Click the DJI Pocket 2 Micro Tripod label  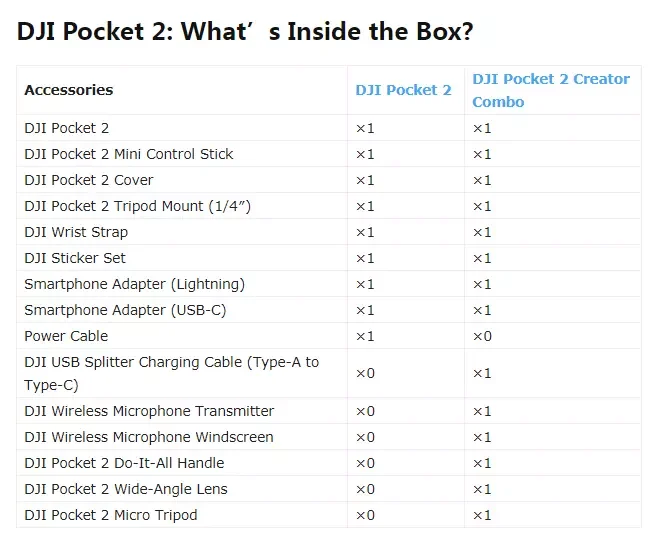[x=111, y=515]
